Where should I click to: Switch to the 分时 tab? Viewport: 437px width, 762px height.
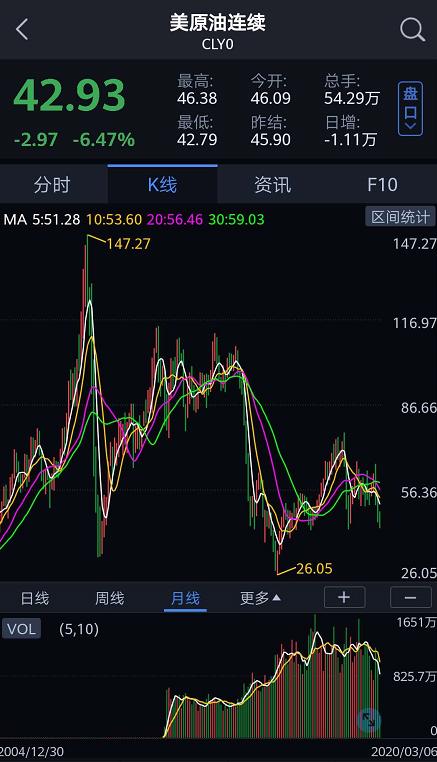pos(52,185)
